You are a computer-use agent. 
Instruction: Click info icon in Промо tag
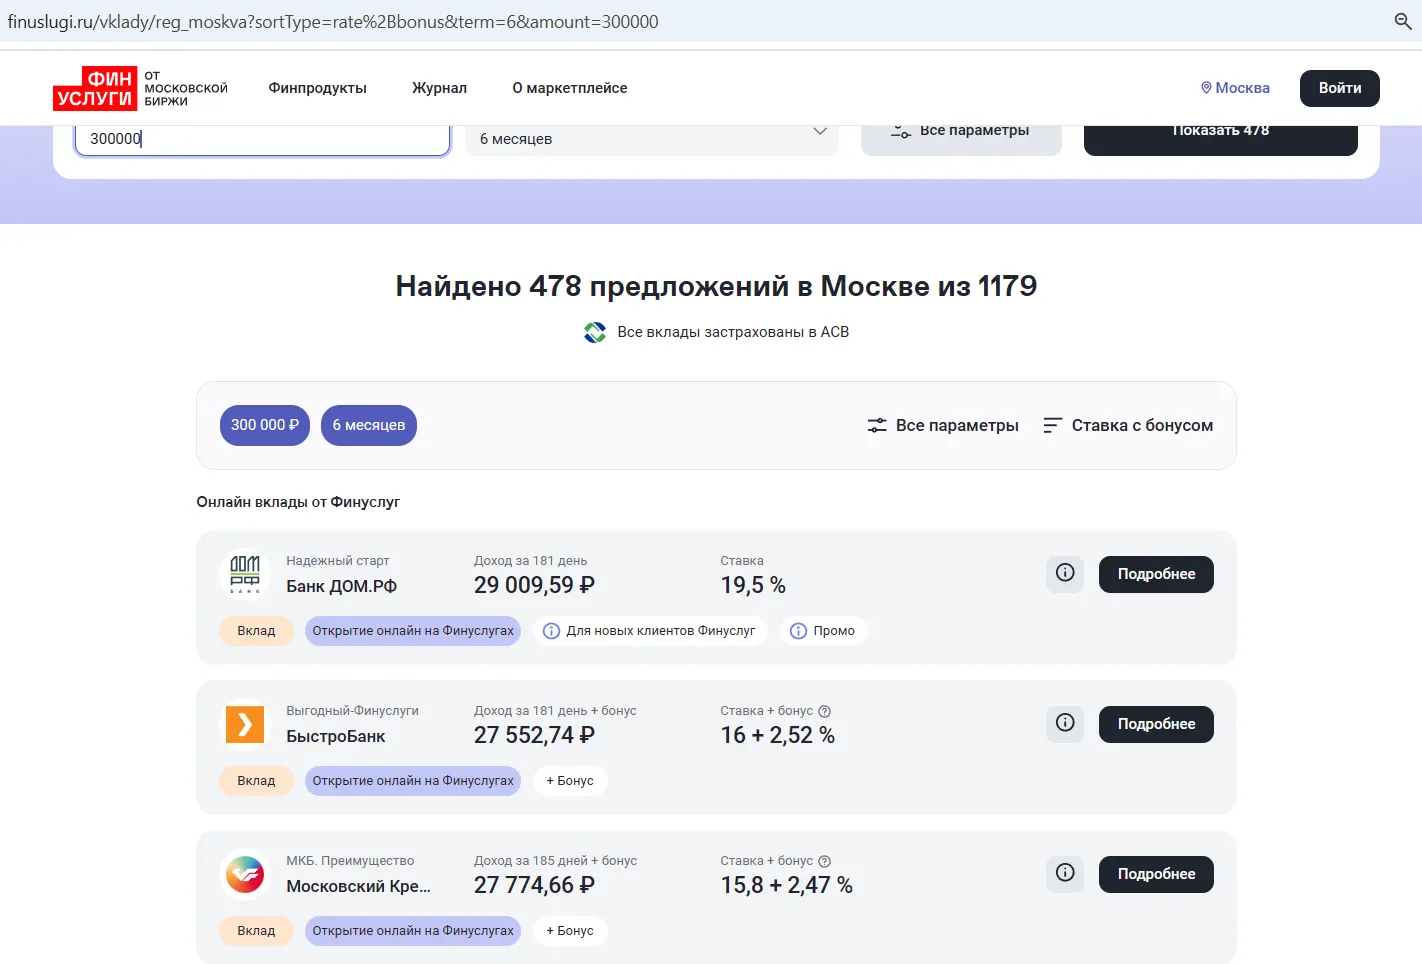[x=798, y=631]
